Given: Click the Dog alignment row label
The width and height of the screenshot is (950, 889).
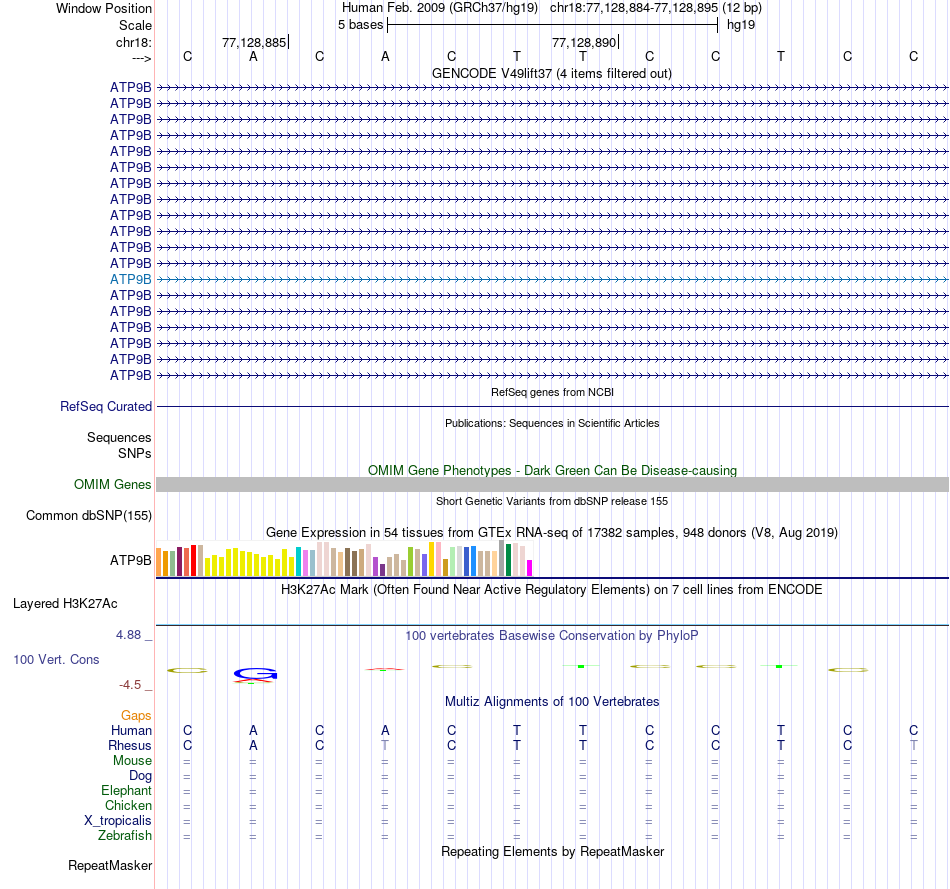Looking at the screenshot, I should pyautogui.click(x=140, y=776).
